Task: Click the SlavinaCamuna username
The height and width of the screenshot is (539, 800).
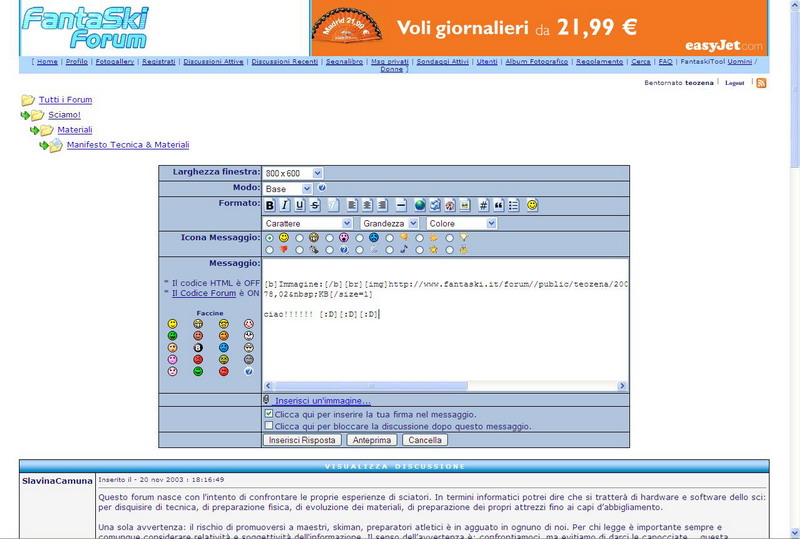Action: 57,481
